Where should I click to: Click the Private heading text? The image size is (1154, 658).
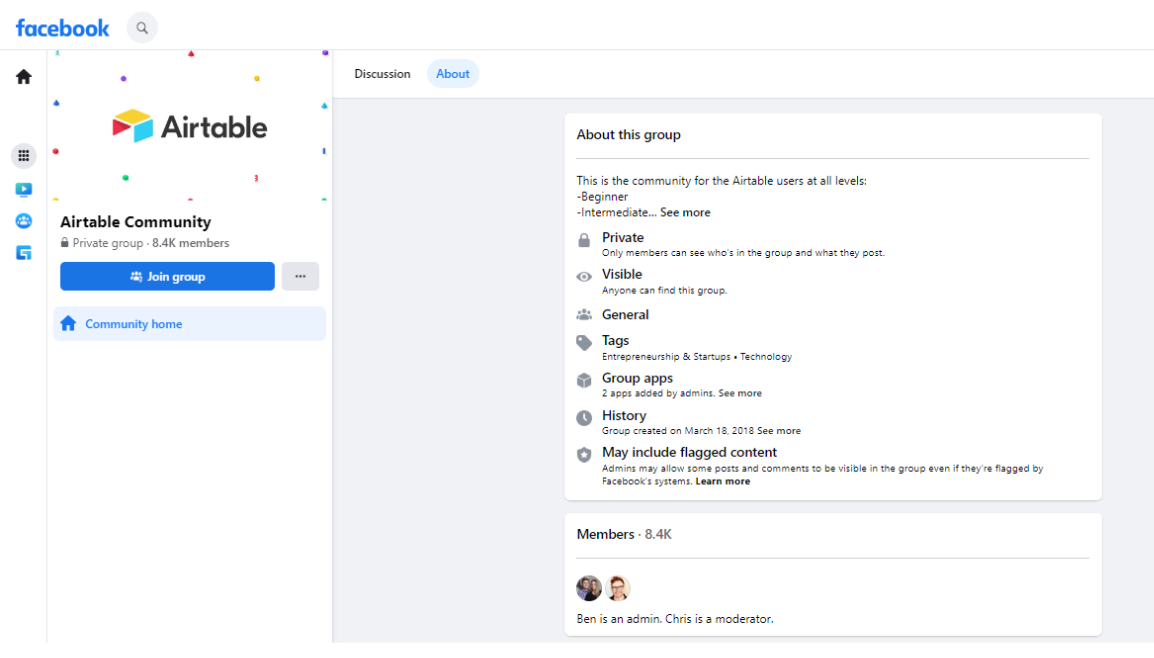click(x=623, y=238)
